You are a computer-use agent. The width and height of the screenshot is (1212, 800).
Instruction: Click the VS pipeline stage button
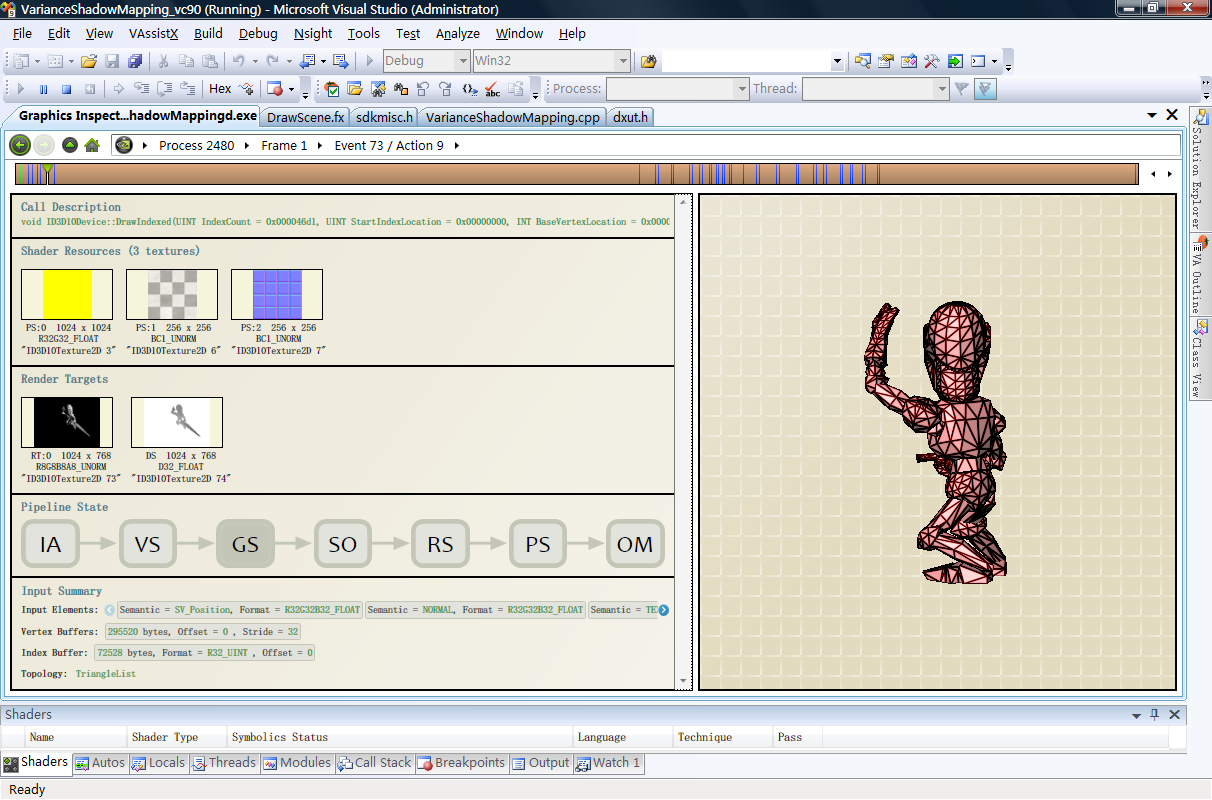(148, 544)
